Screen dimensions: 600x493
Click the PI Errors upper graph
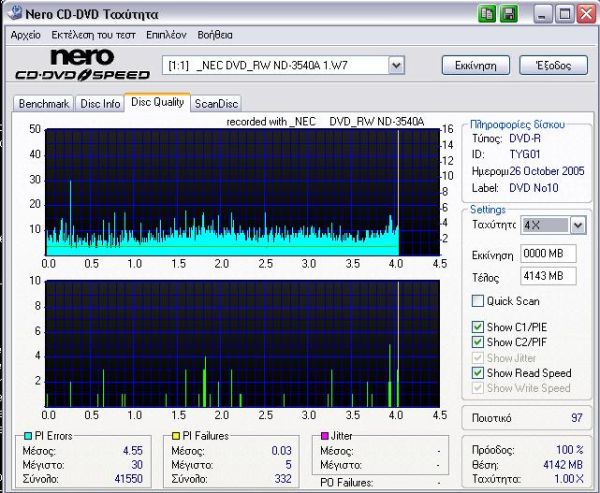coord(243,193)
